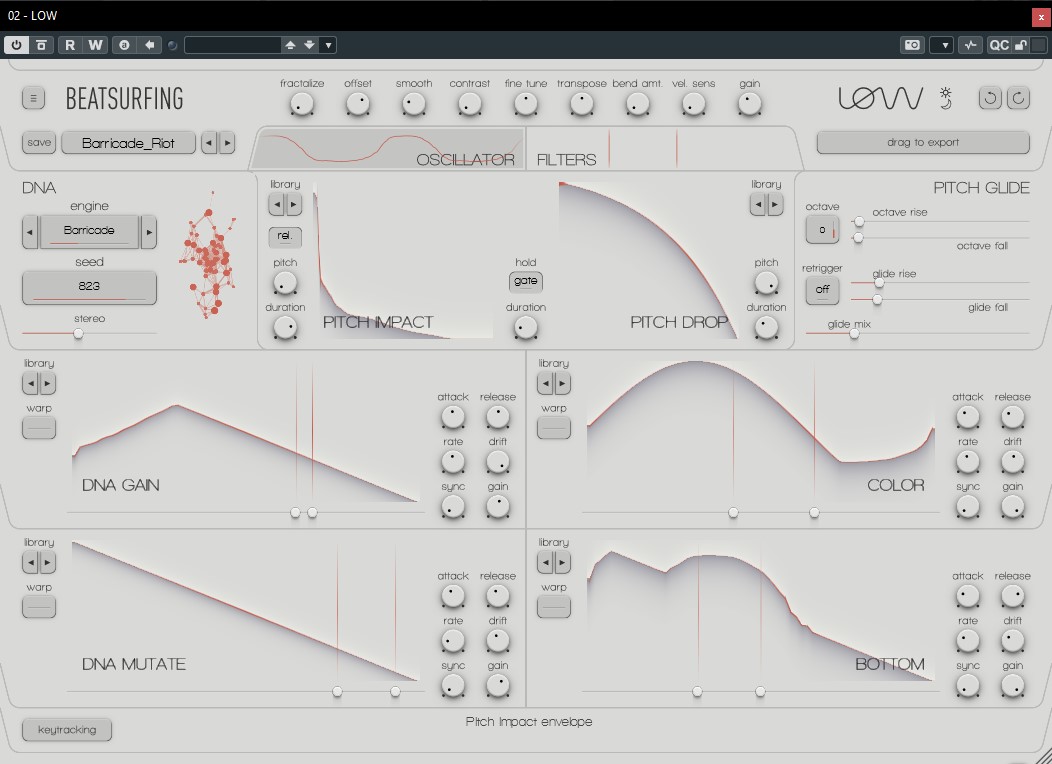Open the BEATSURFING hamburger menu
The width and height of the screenshot is (1052, 764).
click(33, 98)
